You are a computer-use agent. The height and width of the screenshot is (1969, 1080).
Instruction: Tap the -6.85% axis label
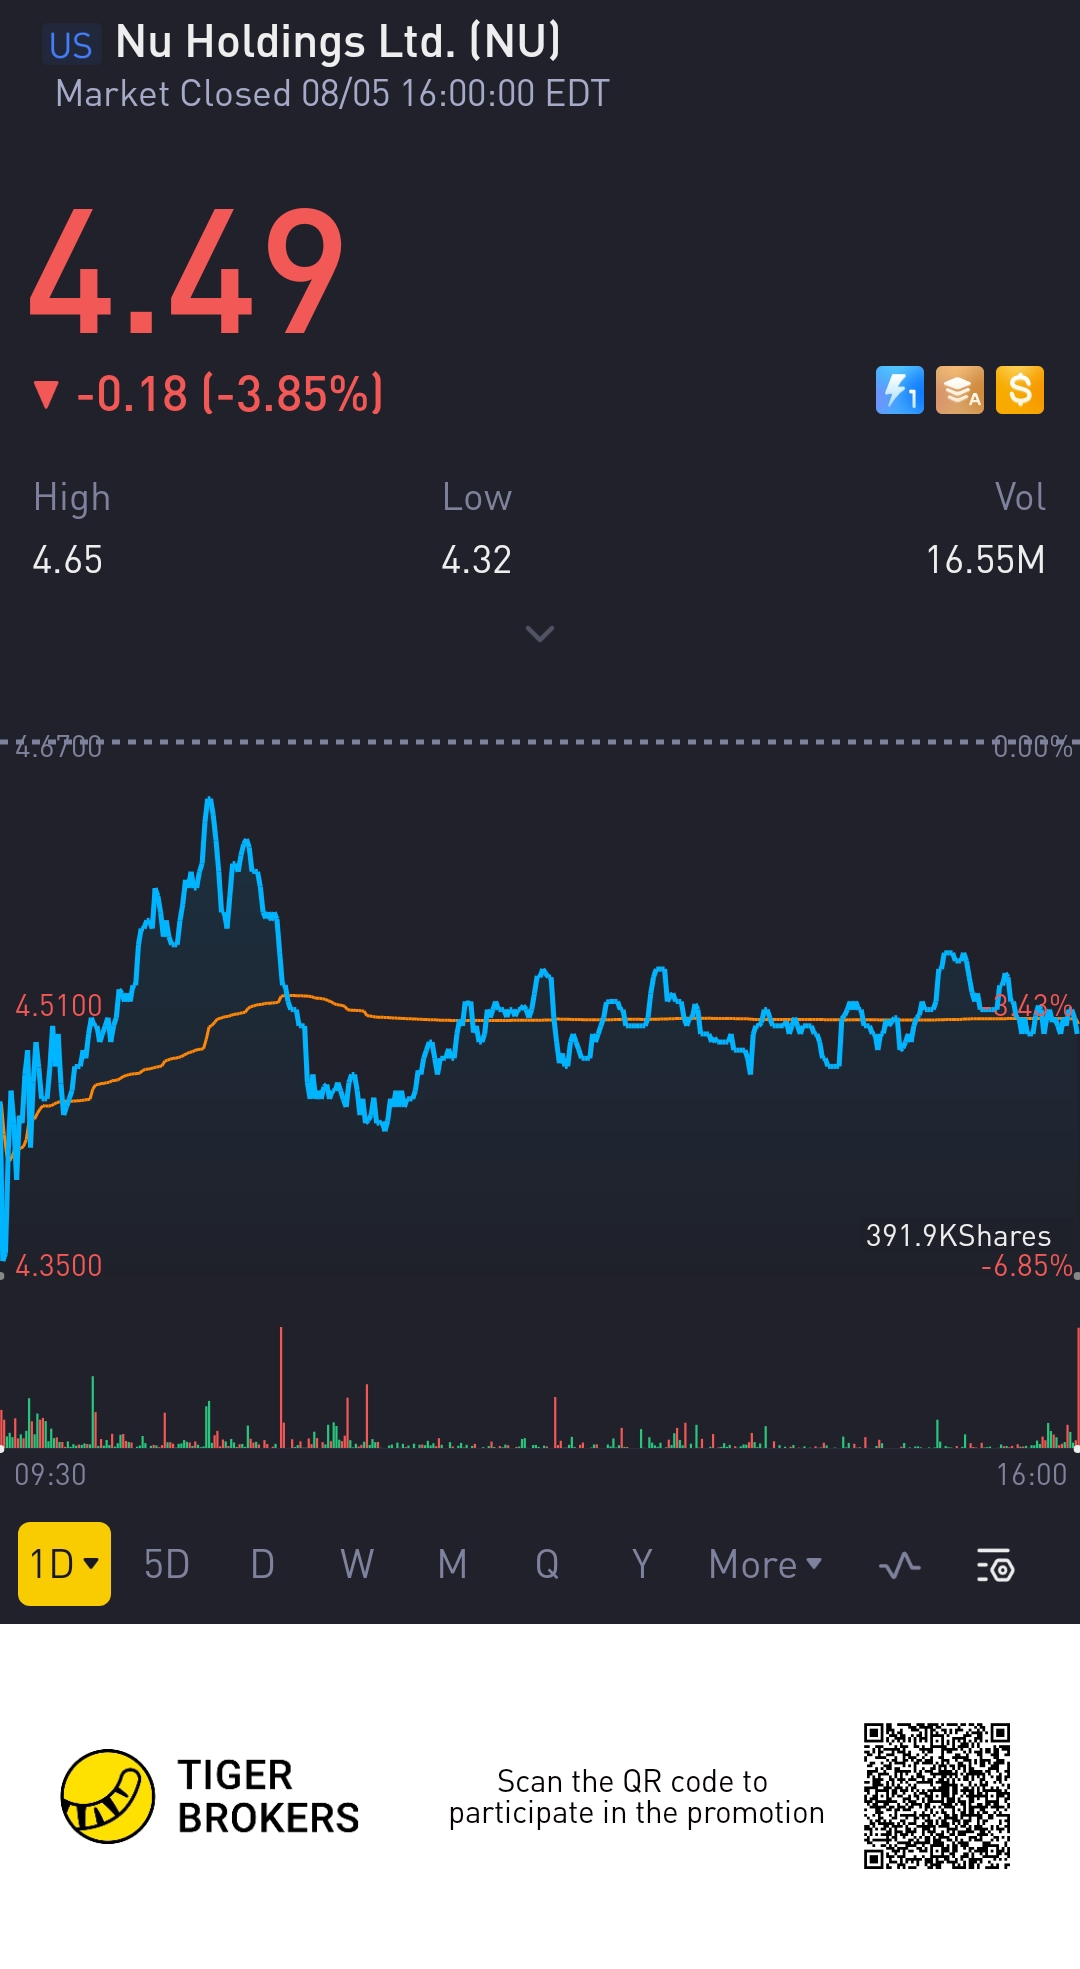pos(1027,1266)
